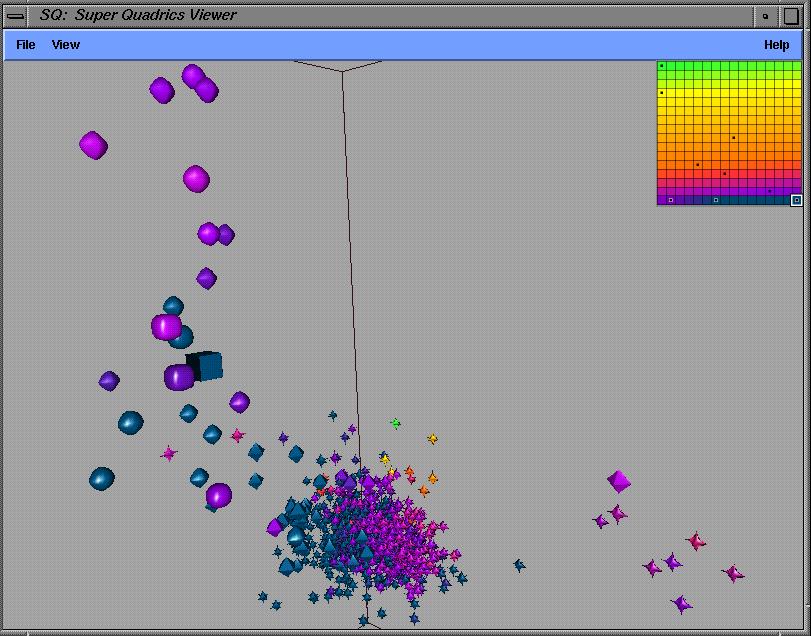Pick the lowest magenta star at bottom right
Screen dimensions: 811x636
tap(681, 604)
